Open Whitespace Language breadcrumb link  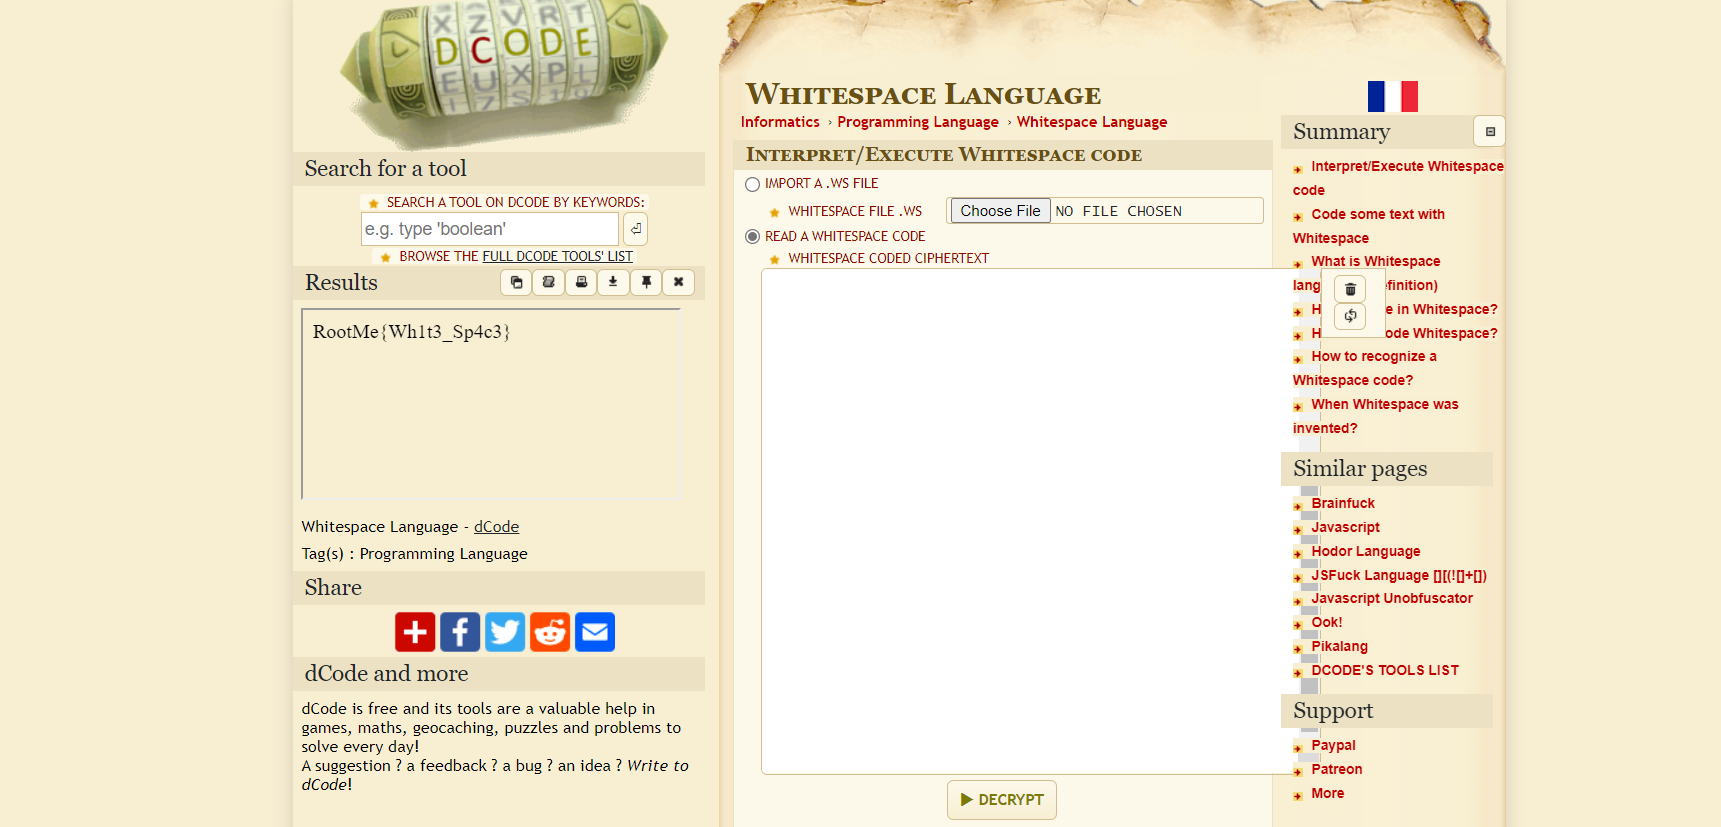[x=1092, y=122]
